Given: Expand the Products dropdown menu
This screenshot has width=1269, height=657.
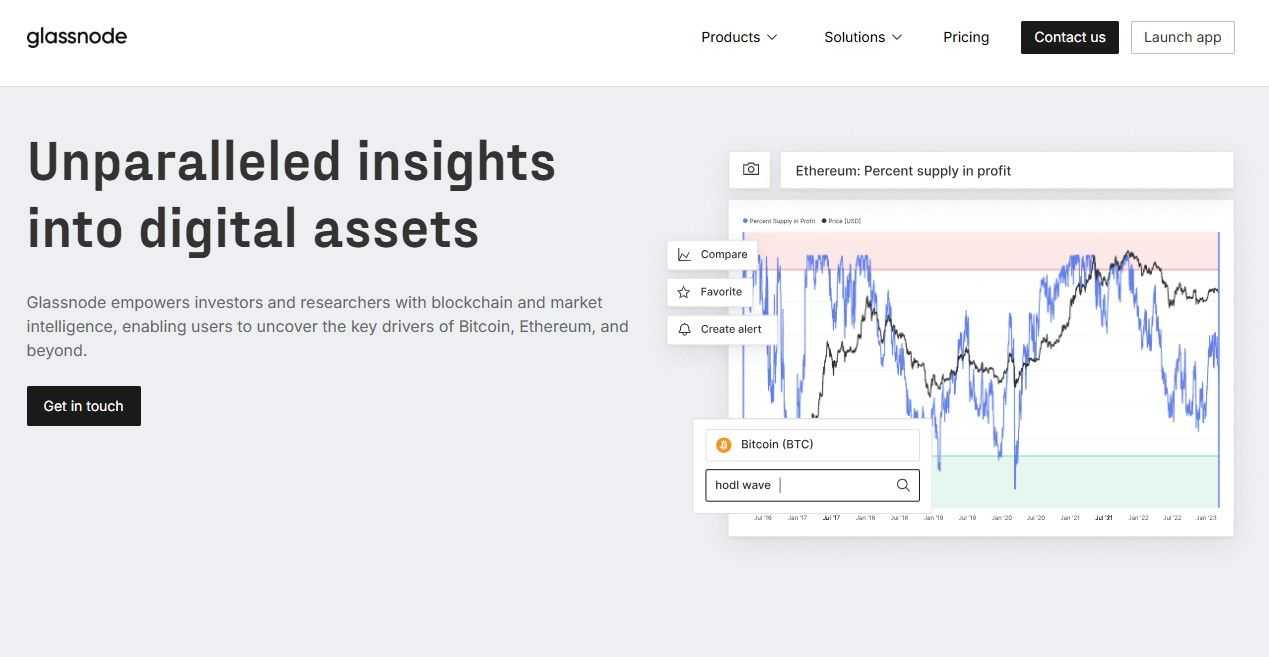Looking at the screenshot, I should click(x=739, y=37).
